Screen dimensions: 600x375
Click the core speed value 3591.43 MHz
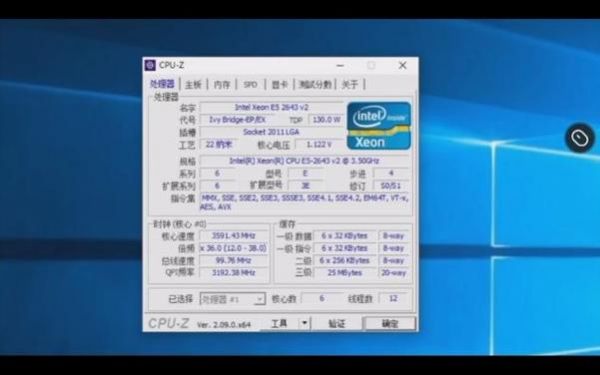(233, 236)
